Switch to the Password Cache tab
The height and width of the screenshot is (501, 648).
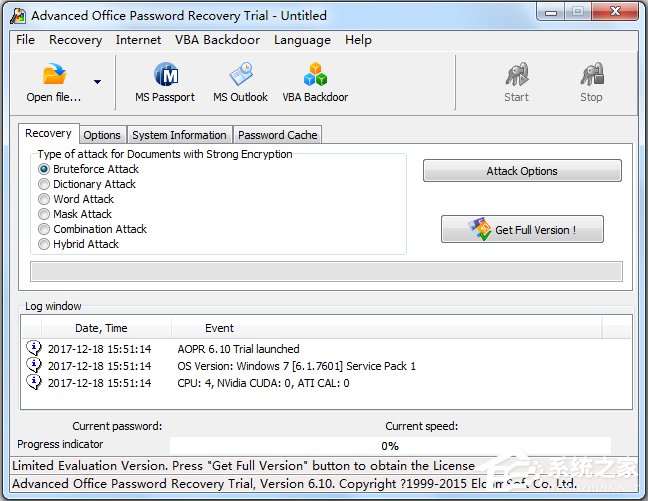(278, 135)
